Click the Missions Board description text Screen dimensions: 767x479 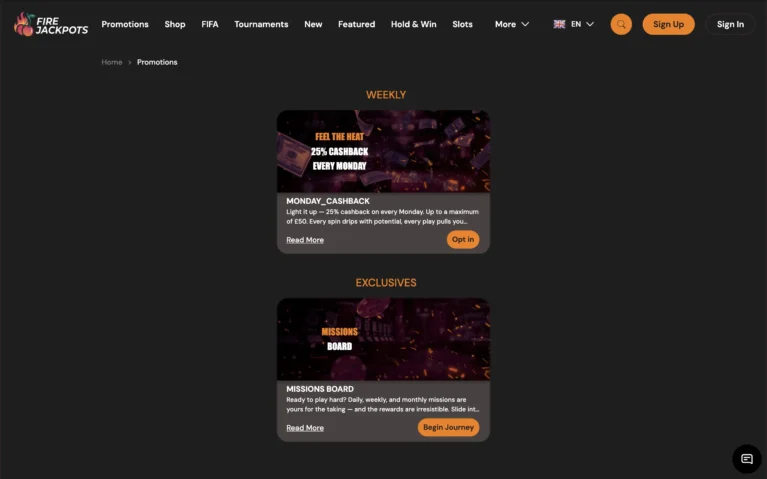click(383, 404)
